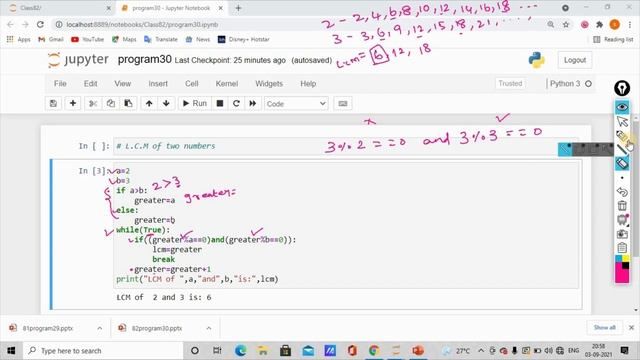Image resolution: width=640 pixels, height=360 pixels.
Task: Expand options for 81program29.pptx download
Action: (x=100, y=328)
